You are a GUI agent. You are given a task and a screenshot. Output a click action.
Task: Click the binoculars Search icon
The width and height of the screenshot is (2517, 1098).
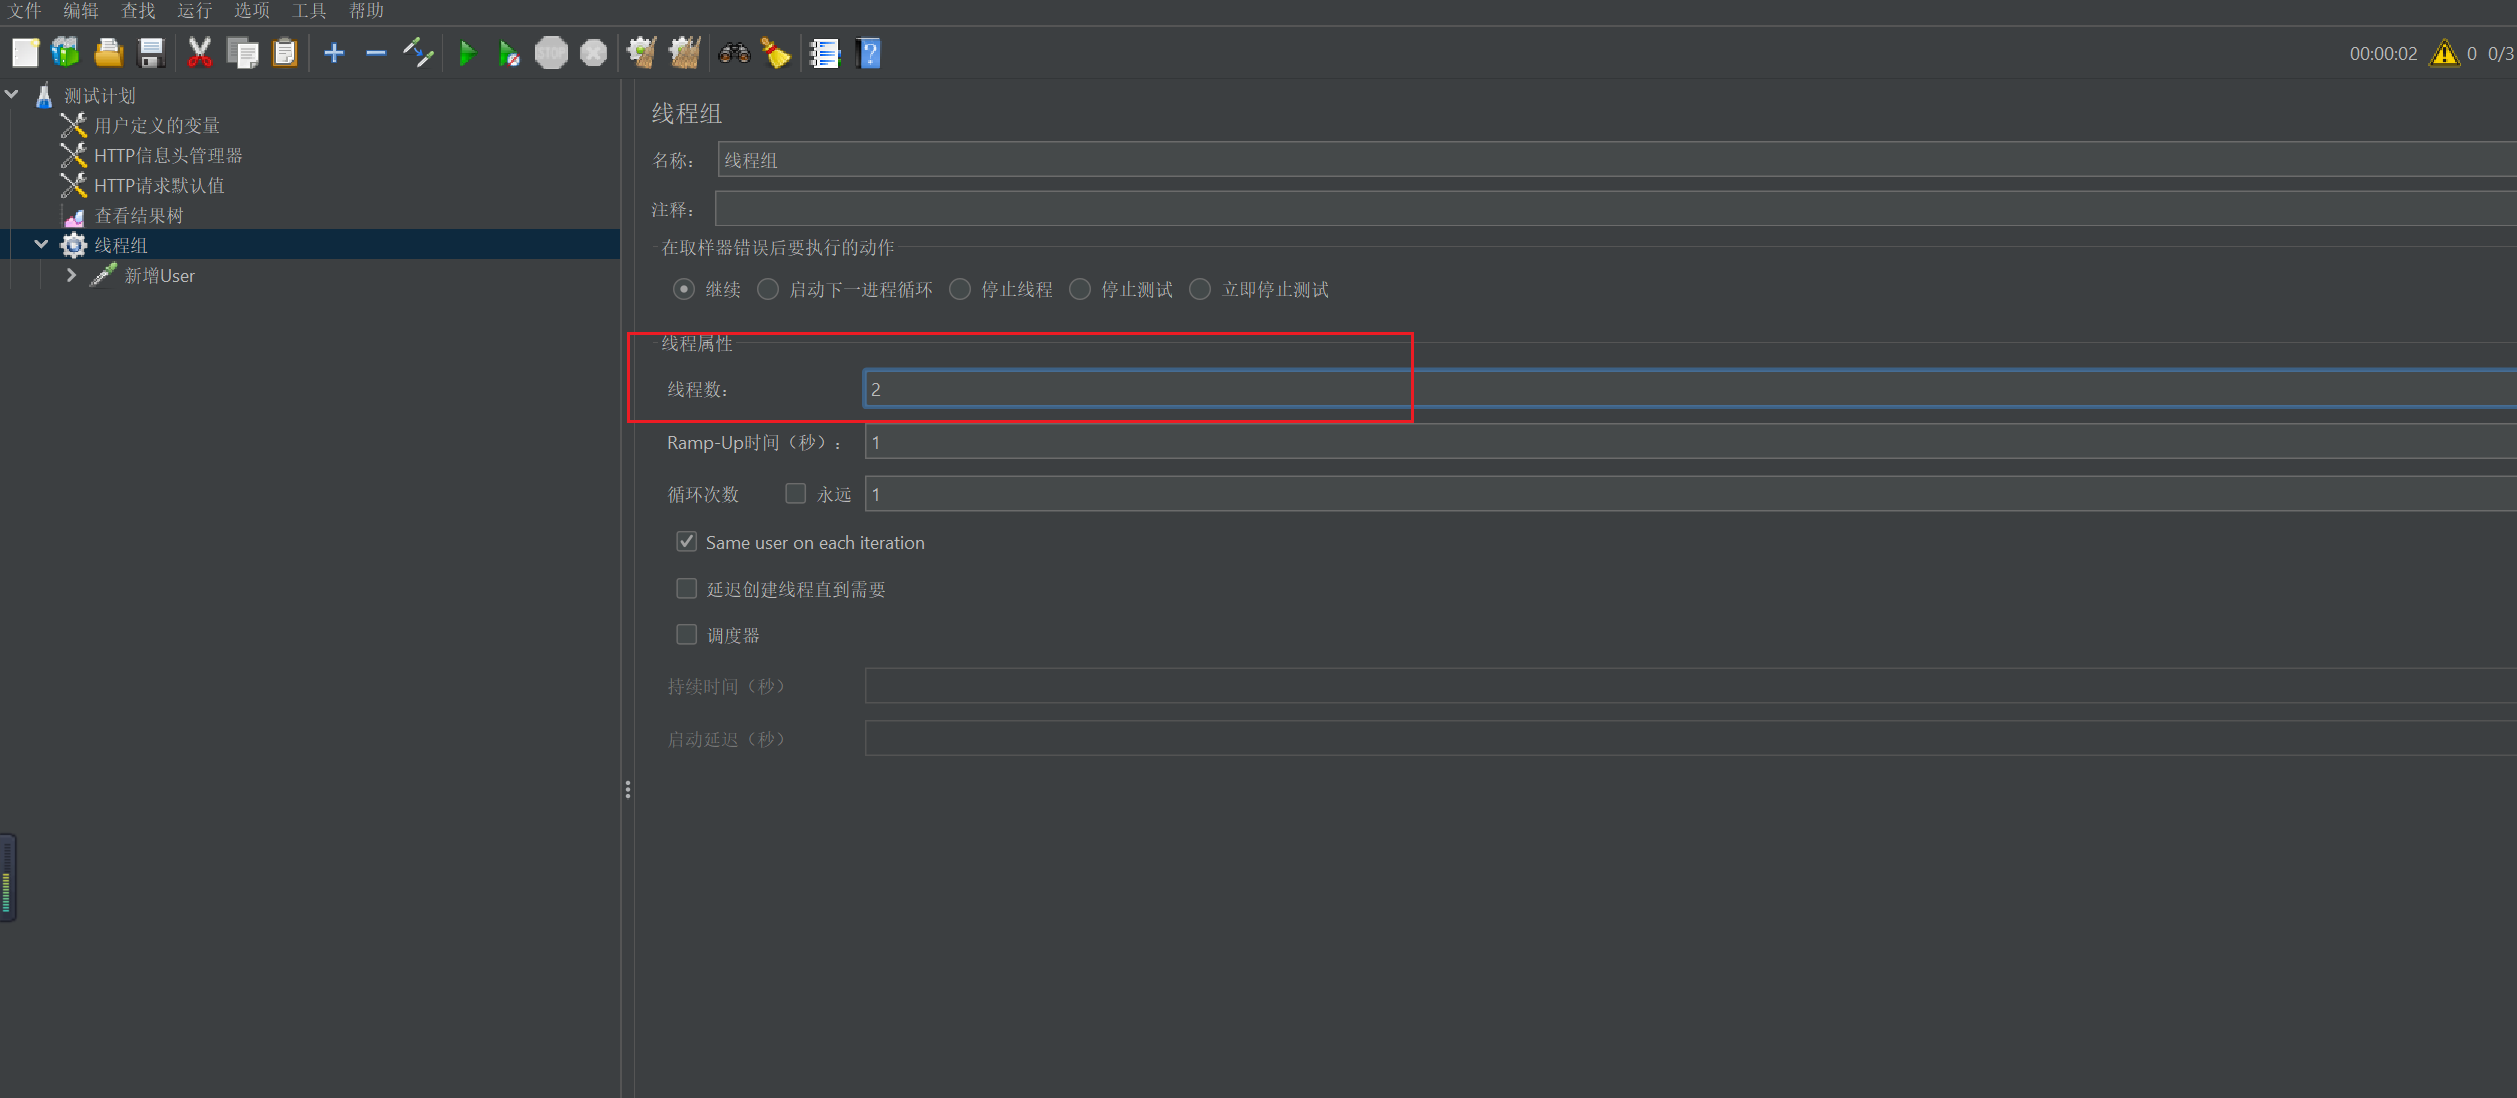[734, 53]
